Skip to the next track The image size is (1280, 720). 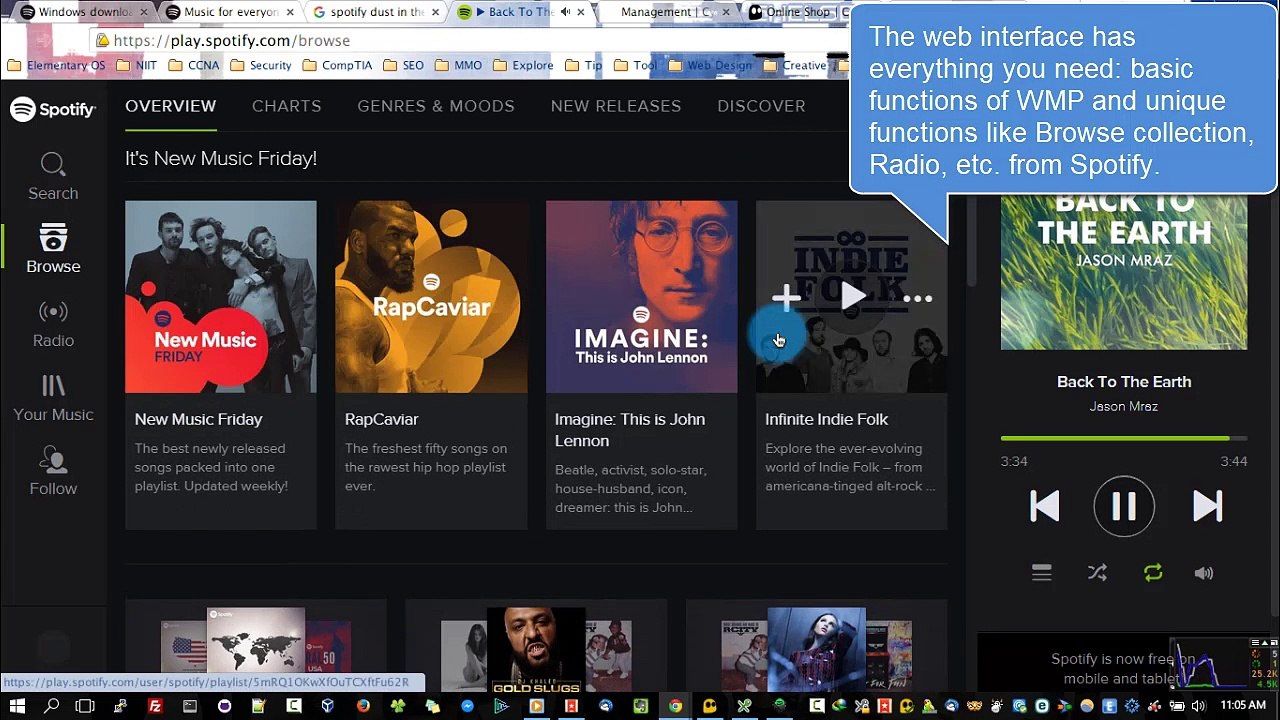coord(1207,507)
